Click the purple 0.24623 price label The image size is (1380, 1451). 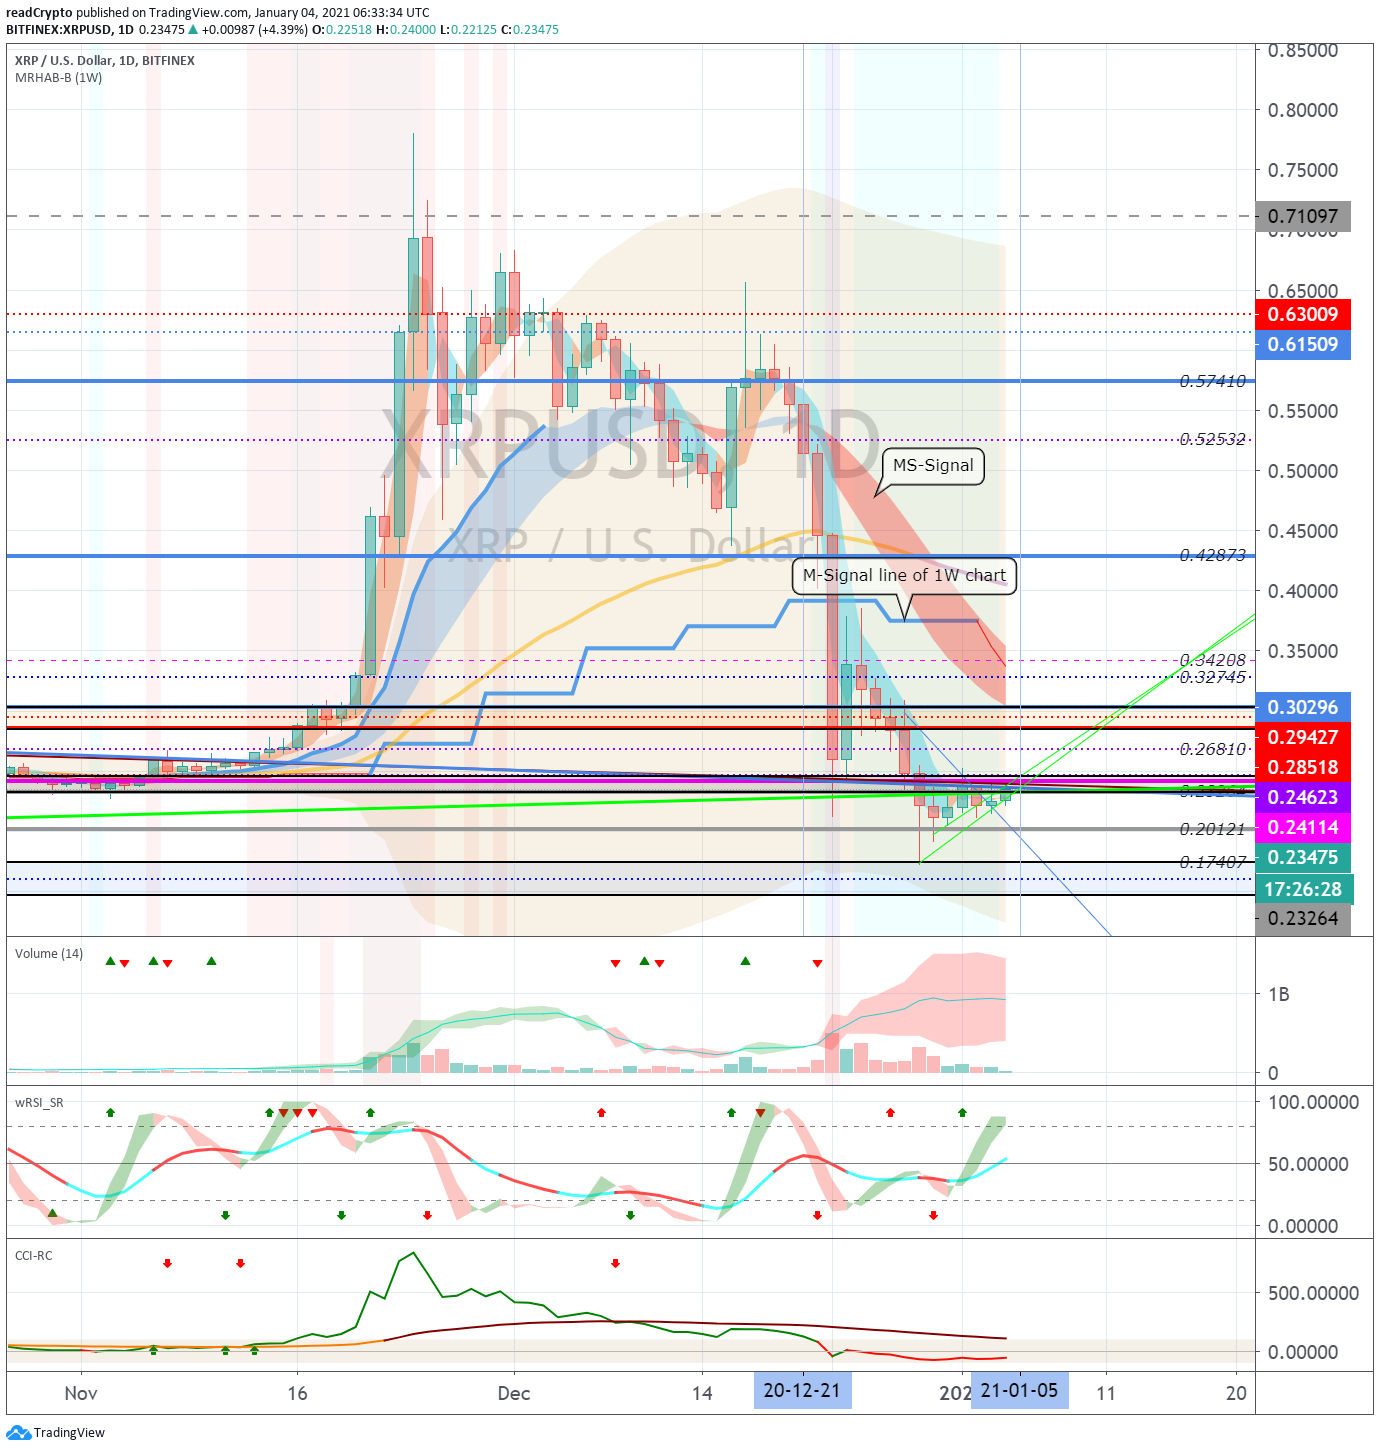[1303, 797]
